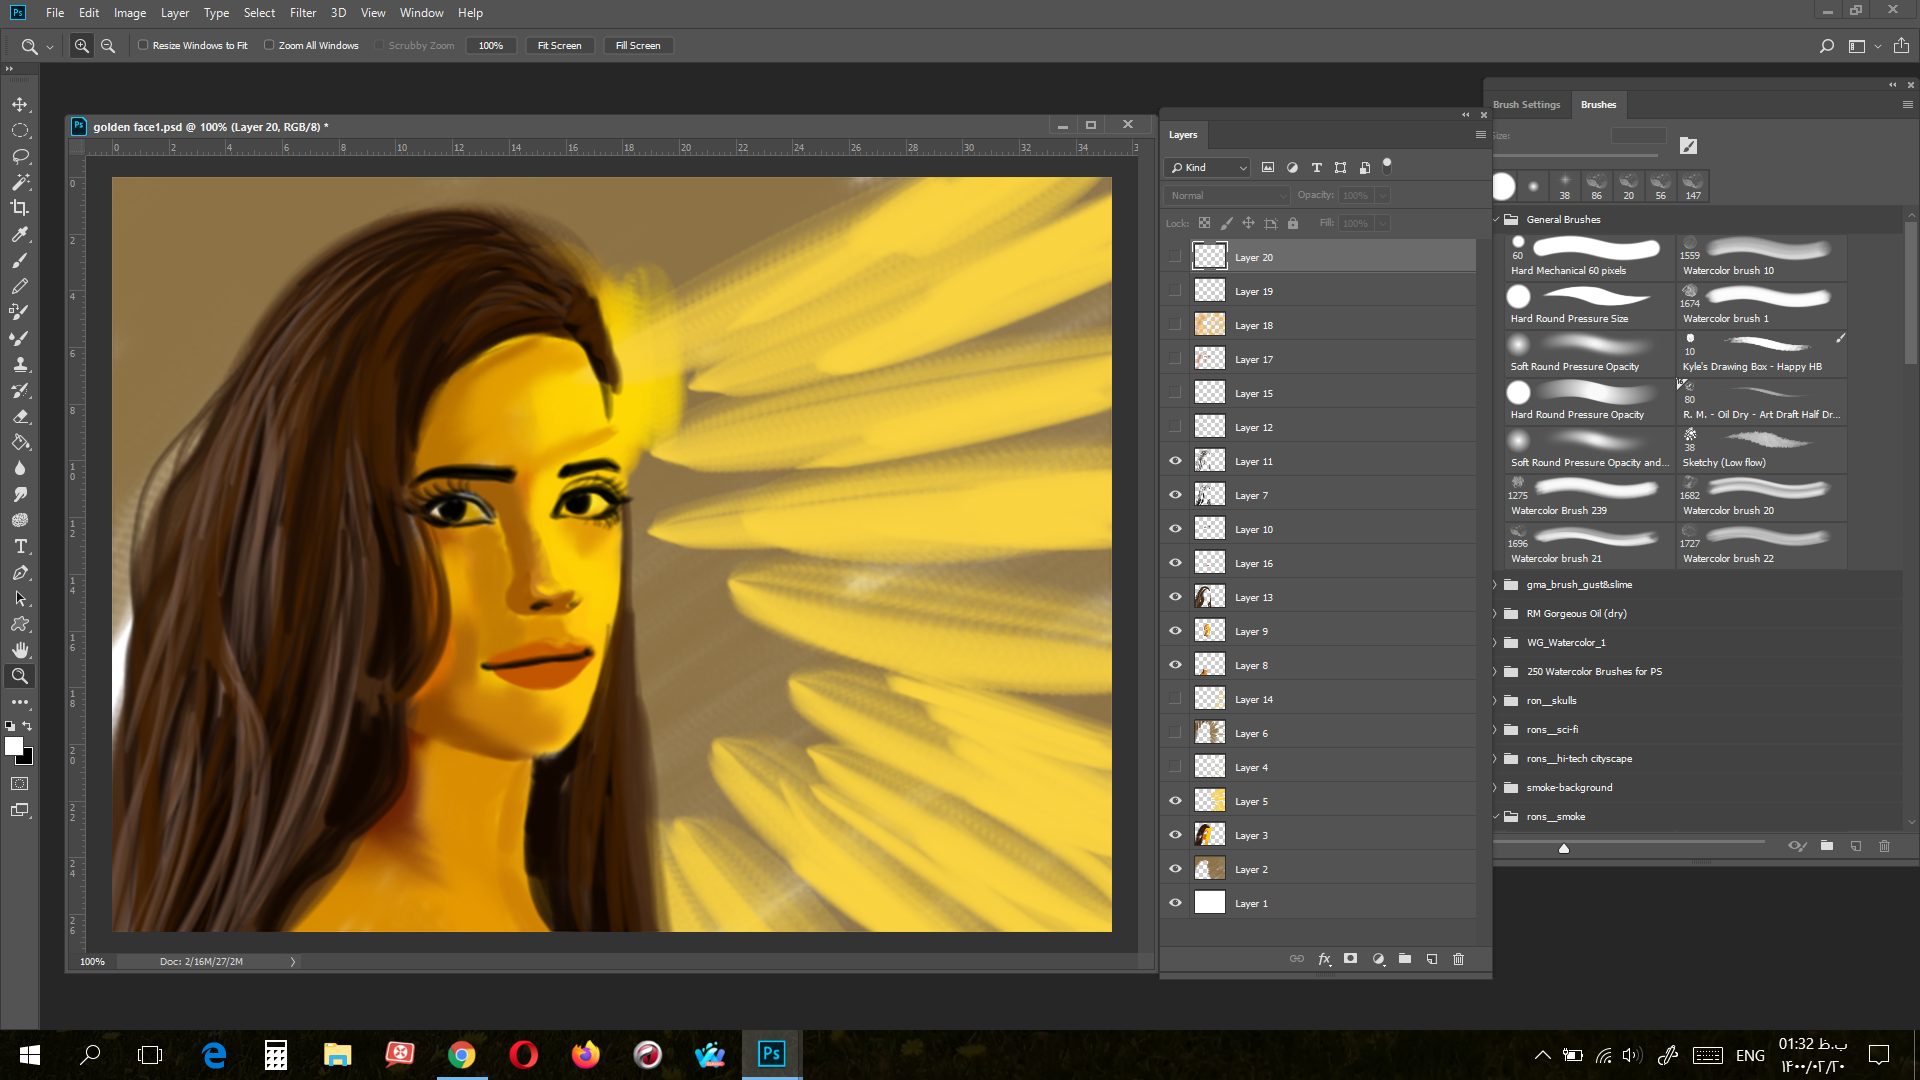
Task: Select the Zoom tool in toolbar
Action: pos(20,676)
